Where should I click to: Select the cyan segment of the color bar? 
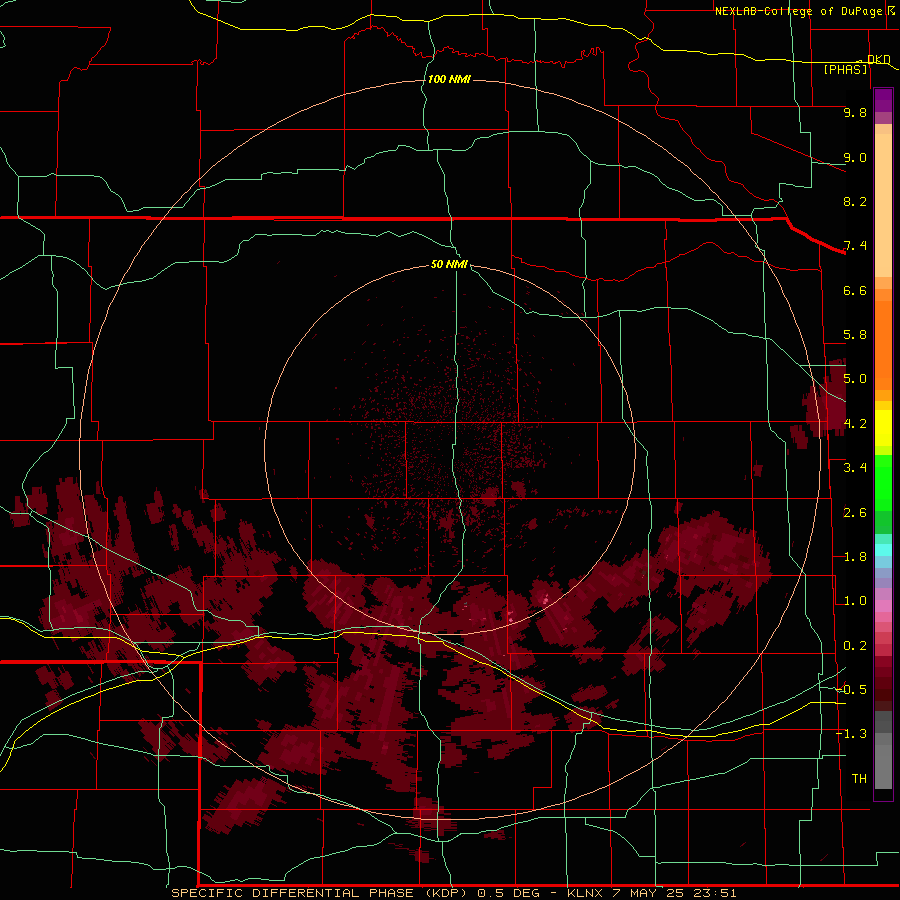point(883,550)
